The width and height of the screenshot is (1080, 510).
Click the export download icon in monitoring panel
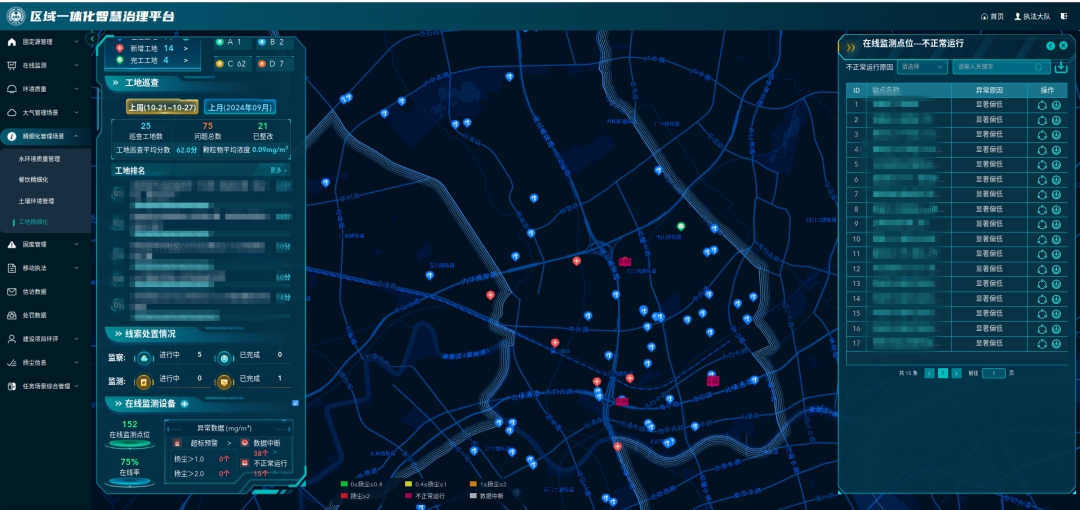pyautogui.click(x=1061, y=67)
